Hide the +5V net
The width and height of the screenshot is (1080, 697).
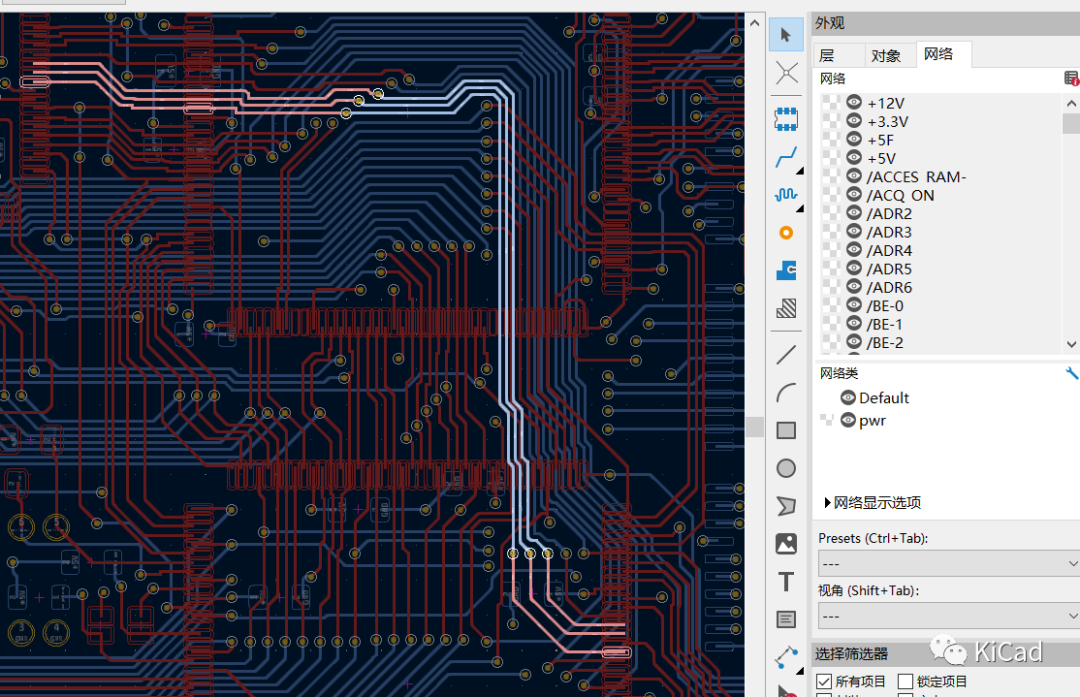click(x=854, y=158)
